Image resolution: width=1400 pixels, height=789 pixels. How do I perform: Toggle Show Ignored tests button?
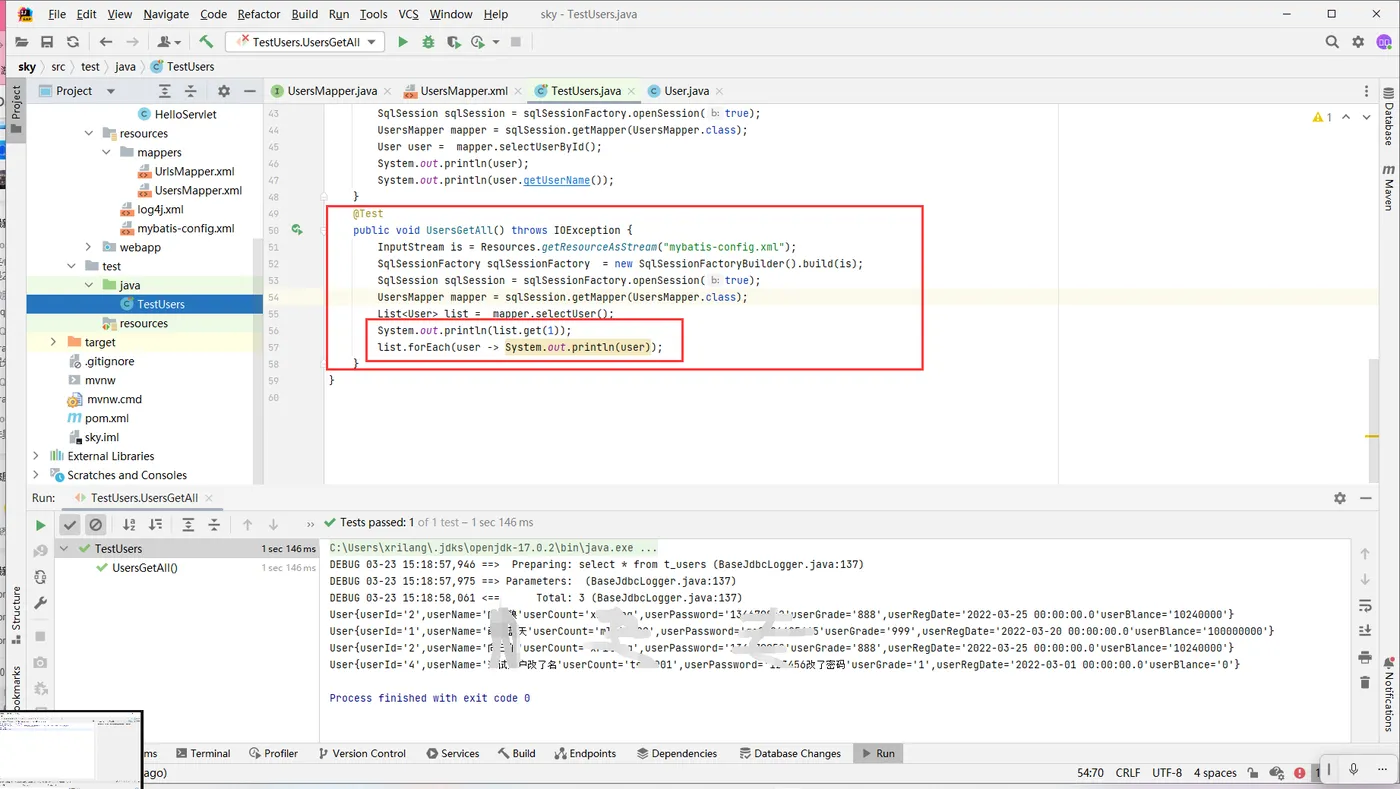tap(95, 524)
